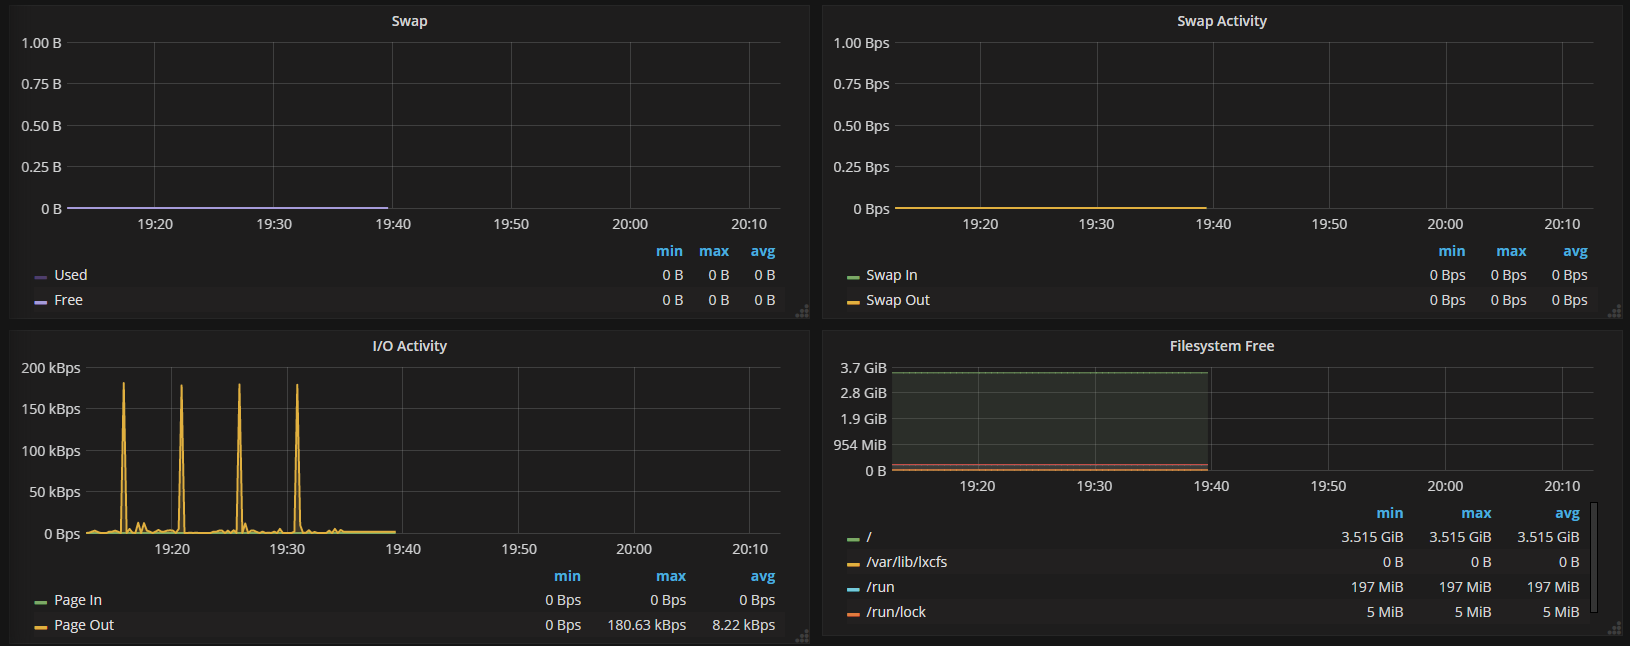
Task: Click the 19:50 time label in I/O Activity graph
Action: click(519, 549)
